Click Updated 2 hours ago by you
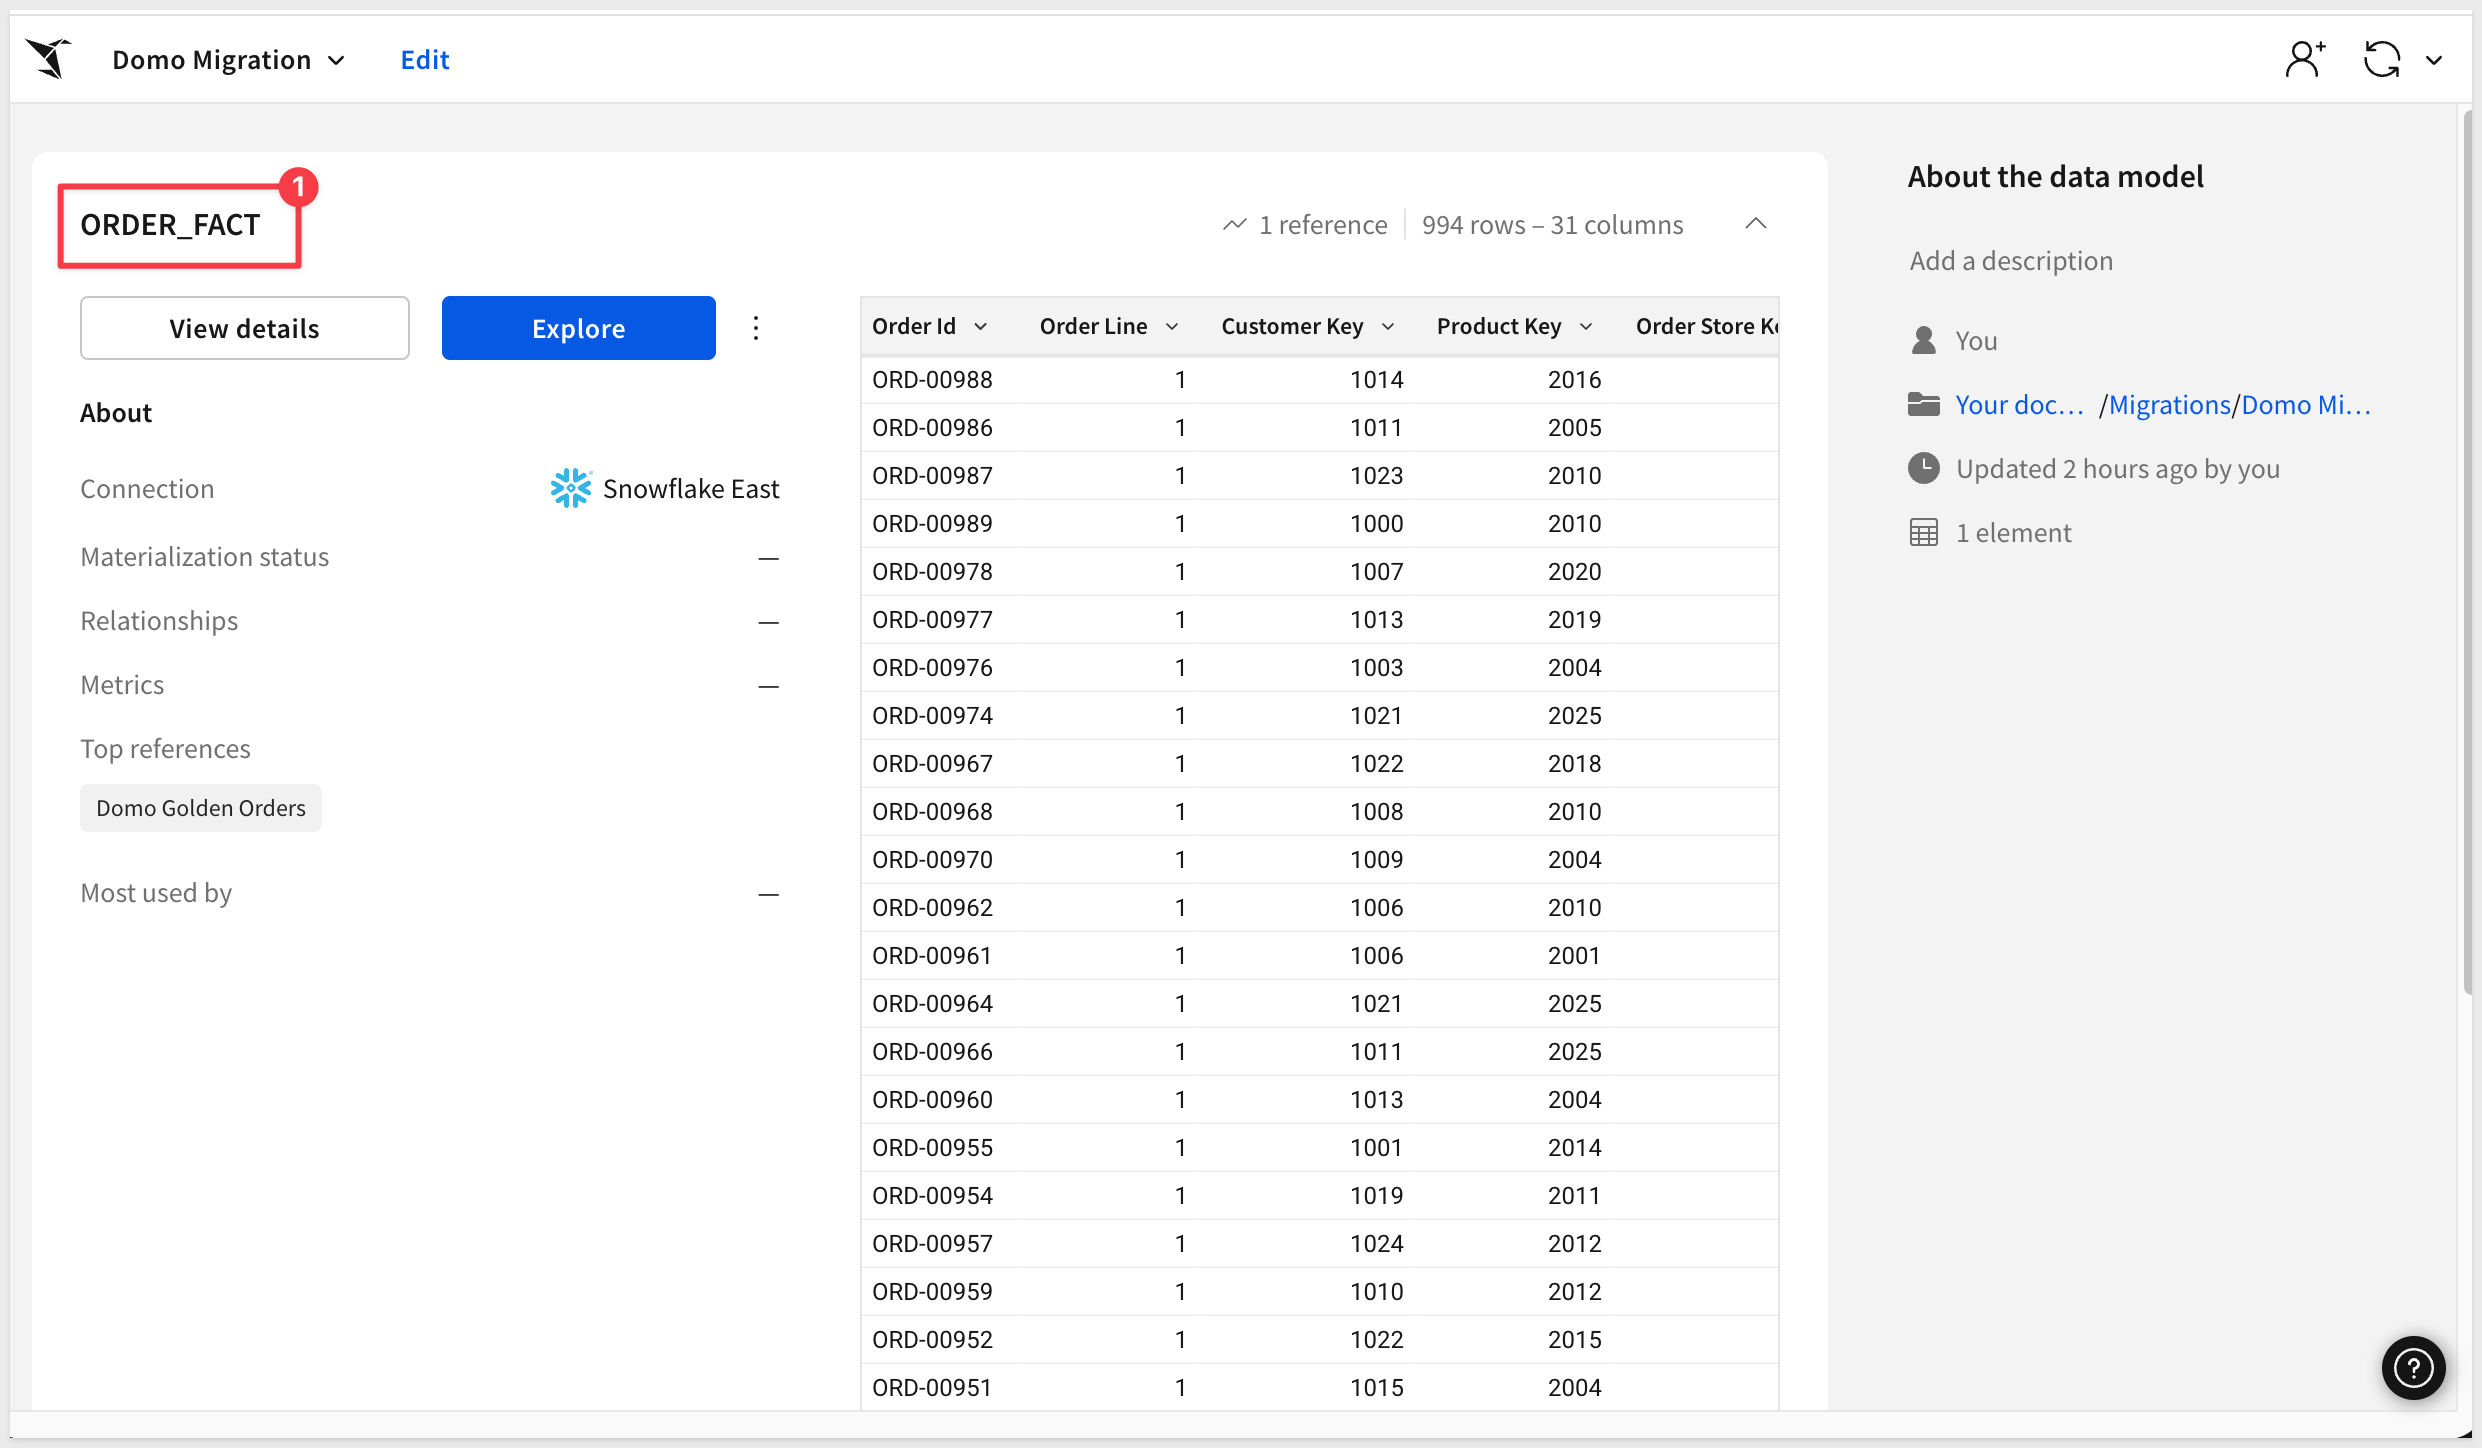This screenshot has height=1448, width=2482. [2118, 469]
